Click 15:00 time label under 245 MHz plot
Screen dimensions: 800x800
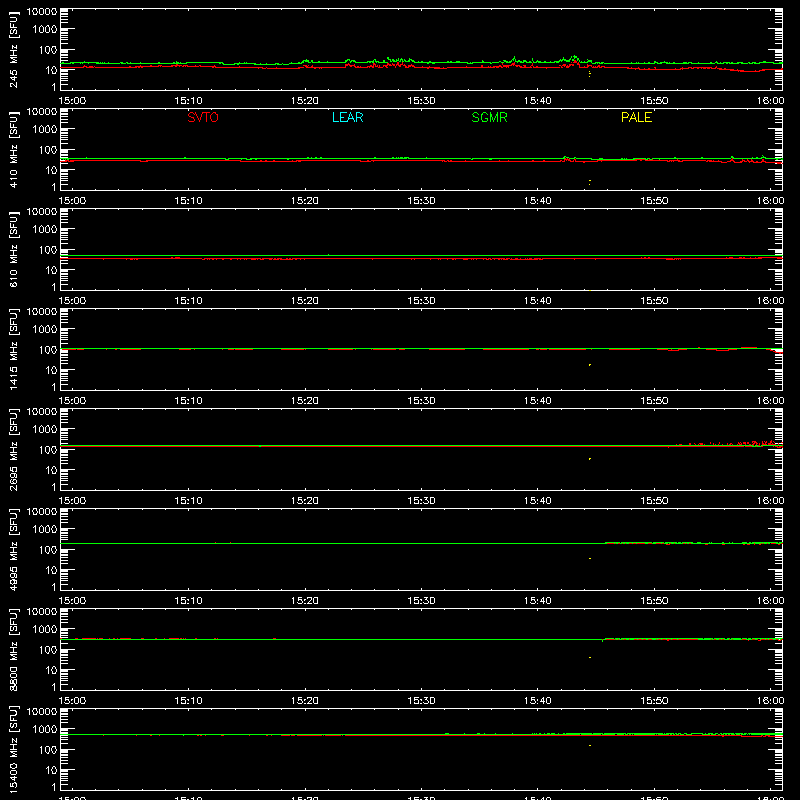(x=72, y=101)
